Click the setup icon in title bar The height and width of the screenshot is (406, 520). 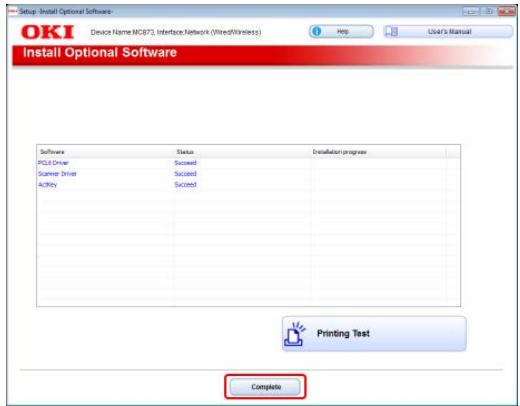[x=13, y=11]
